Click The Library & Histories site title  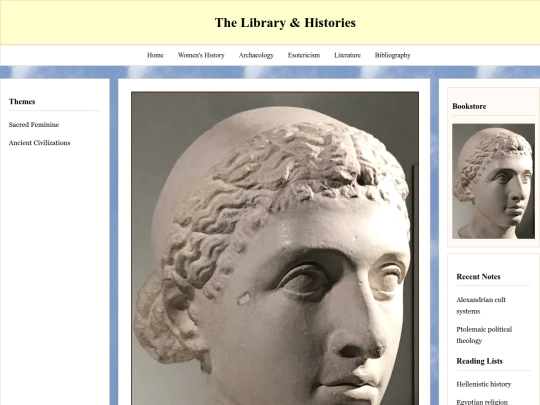[285, 23]
